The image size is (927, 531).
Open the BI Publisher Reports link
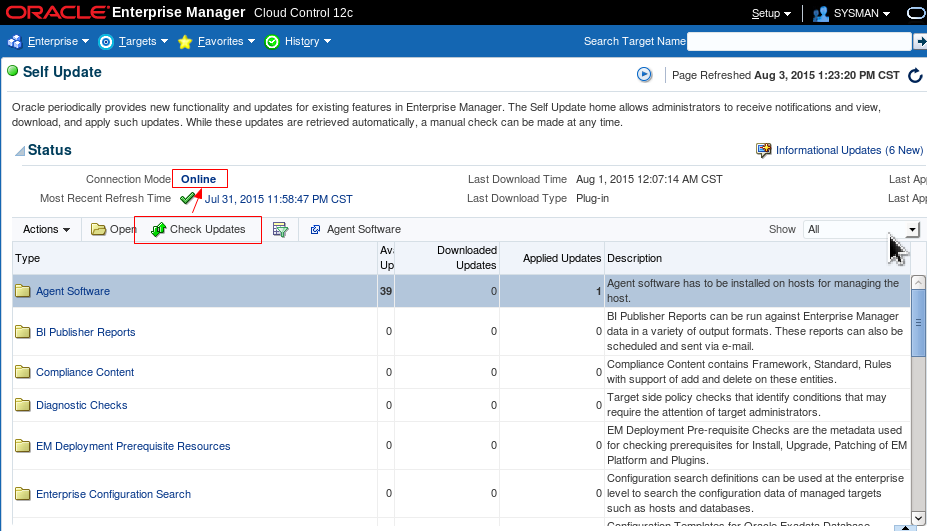click(x=86, y=332)
